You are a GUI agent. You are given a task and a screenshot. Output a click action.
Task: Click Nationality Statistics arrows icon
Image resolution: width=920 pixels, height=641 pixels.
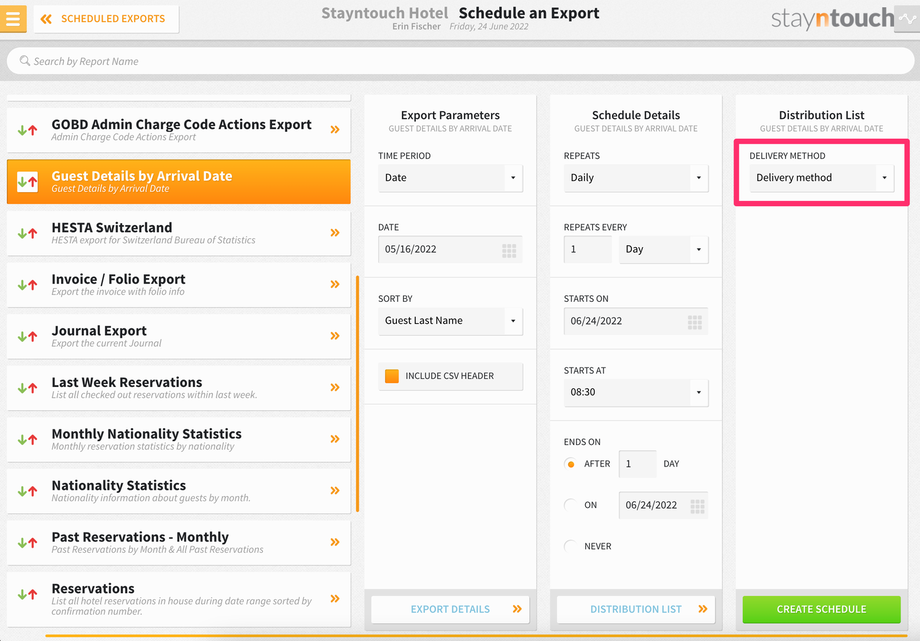(x=28, y=491)
